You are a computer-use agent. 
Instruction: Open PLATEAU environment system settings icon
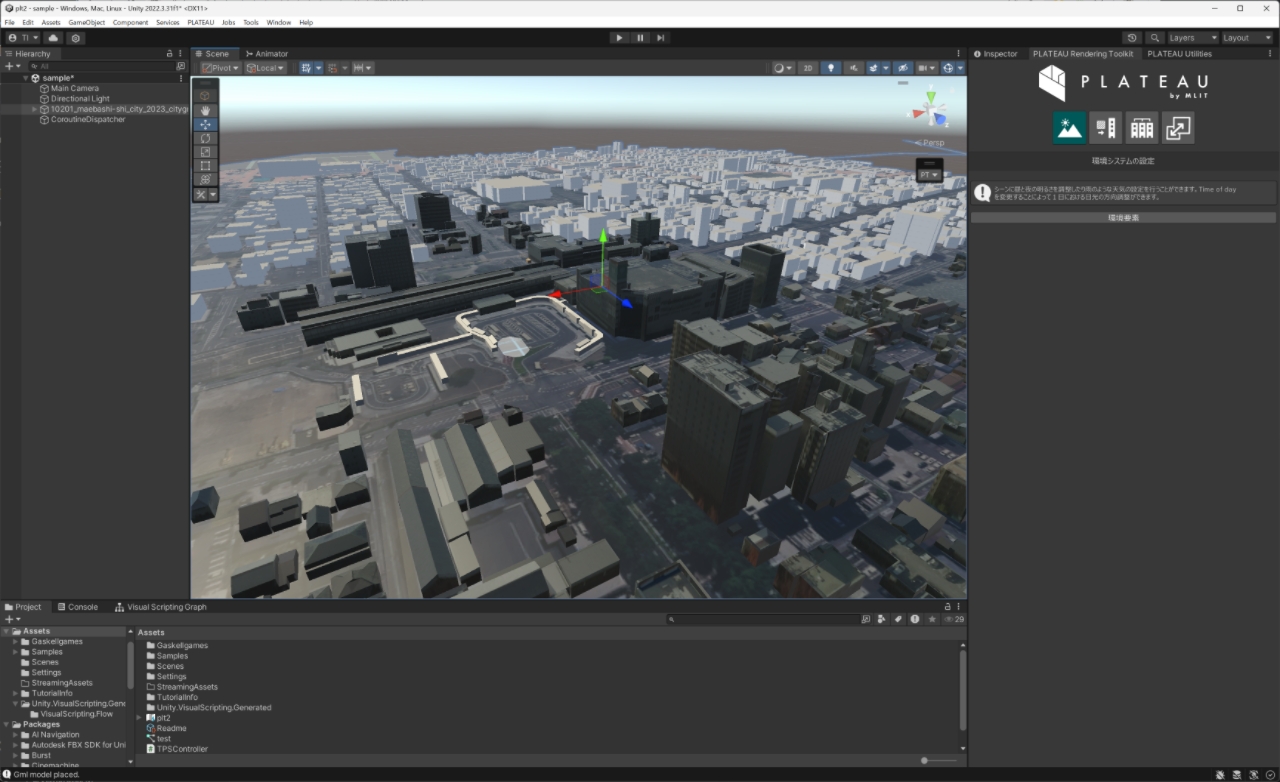(x=1069, y=128)
